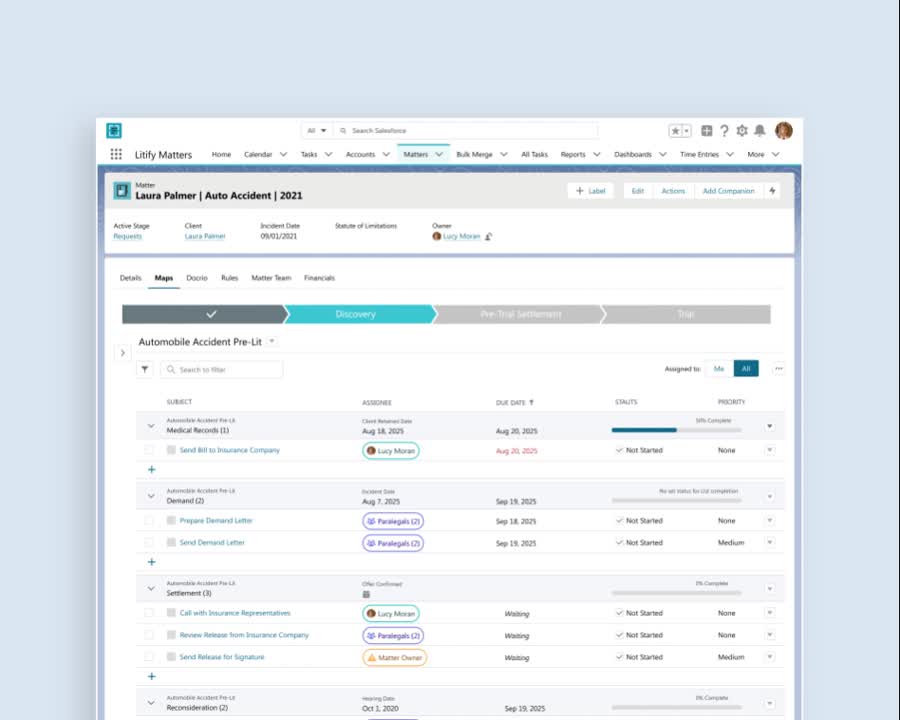900x720 pixels.
Task: Open the Matters nav dropdown chevron
Action: point(439,154)
